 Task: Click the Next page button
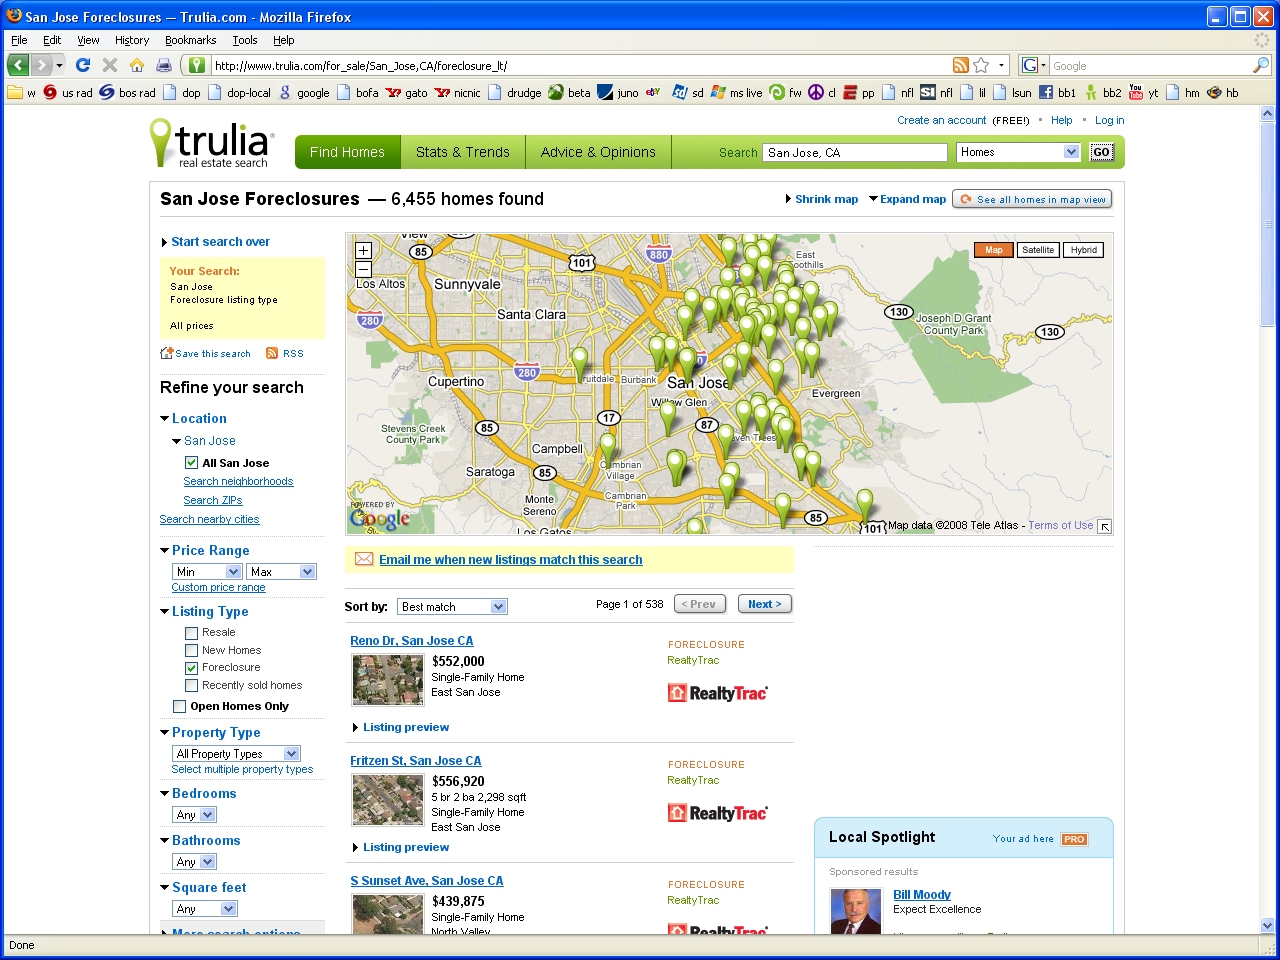[x=765, y=604]
